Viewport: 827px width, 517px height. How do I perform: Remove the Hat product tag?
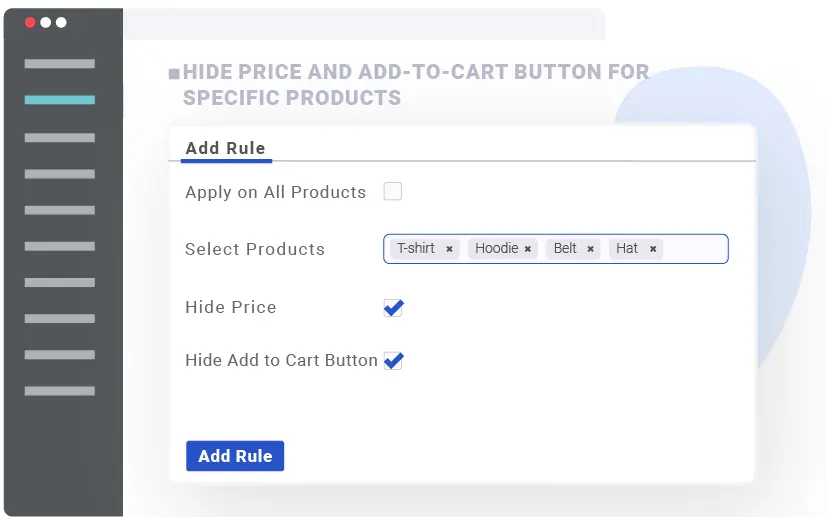[652, 249]
